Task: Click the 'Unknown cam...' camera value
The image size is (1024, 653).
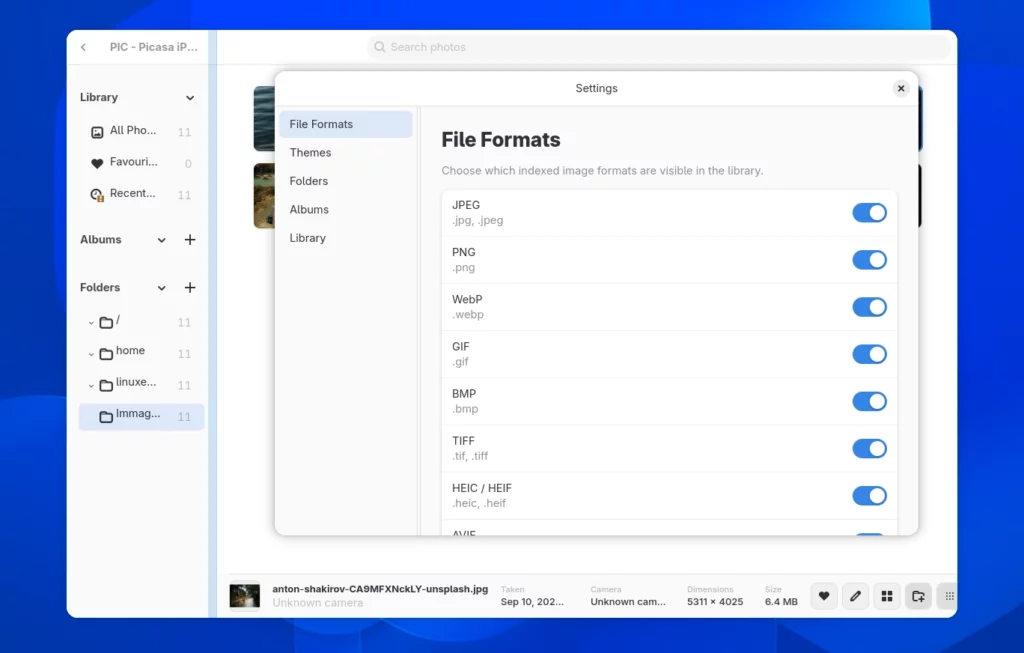Action: tap(628, 602)
